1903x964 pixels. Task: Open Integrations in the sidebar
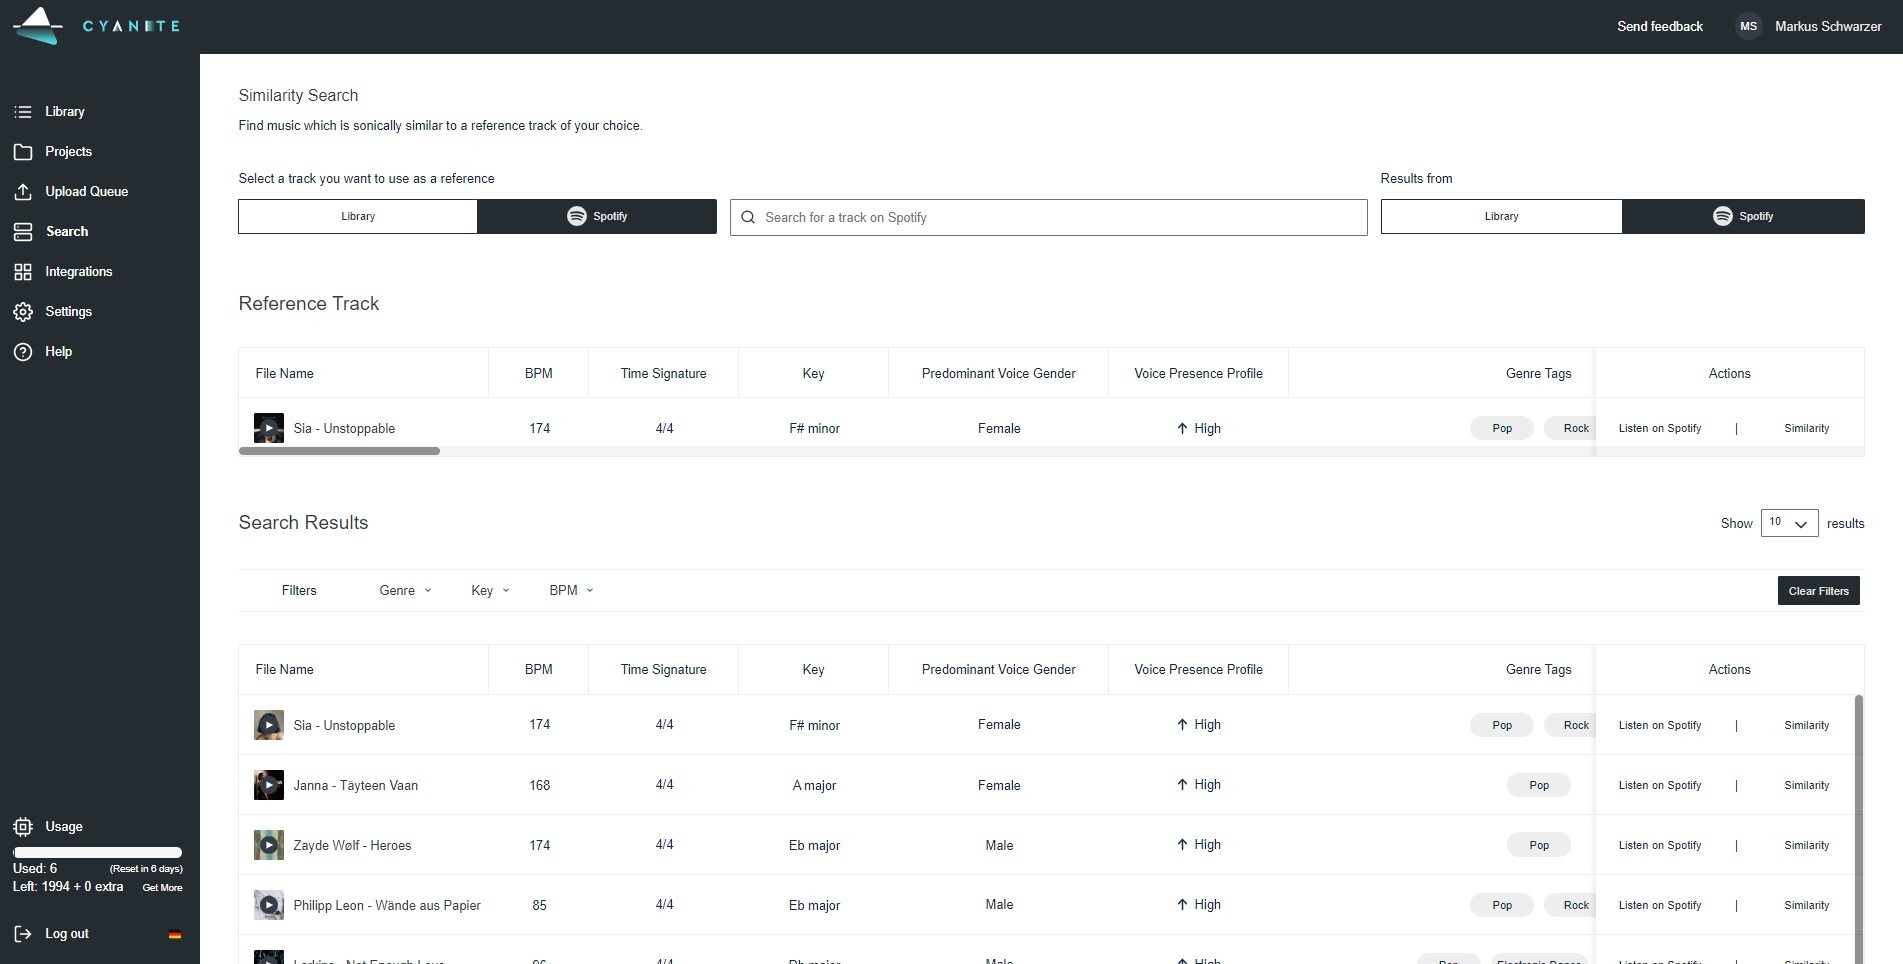coord(78,272)
